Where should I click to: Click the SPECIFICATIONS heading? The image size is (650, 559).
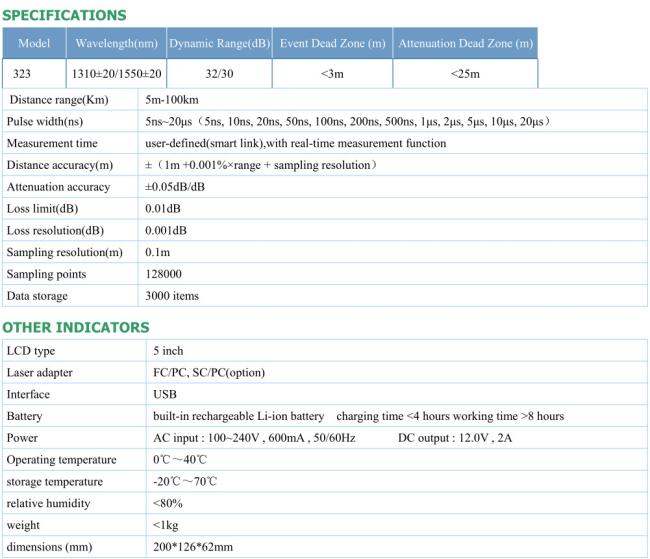[x=64, y=15]
